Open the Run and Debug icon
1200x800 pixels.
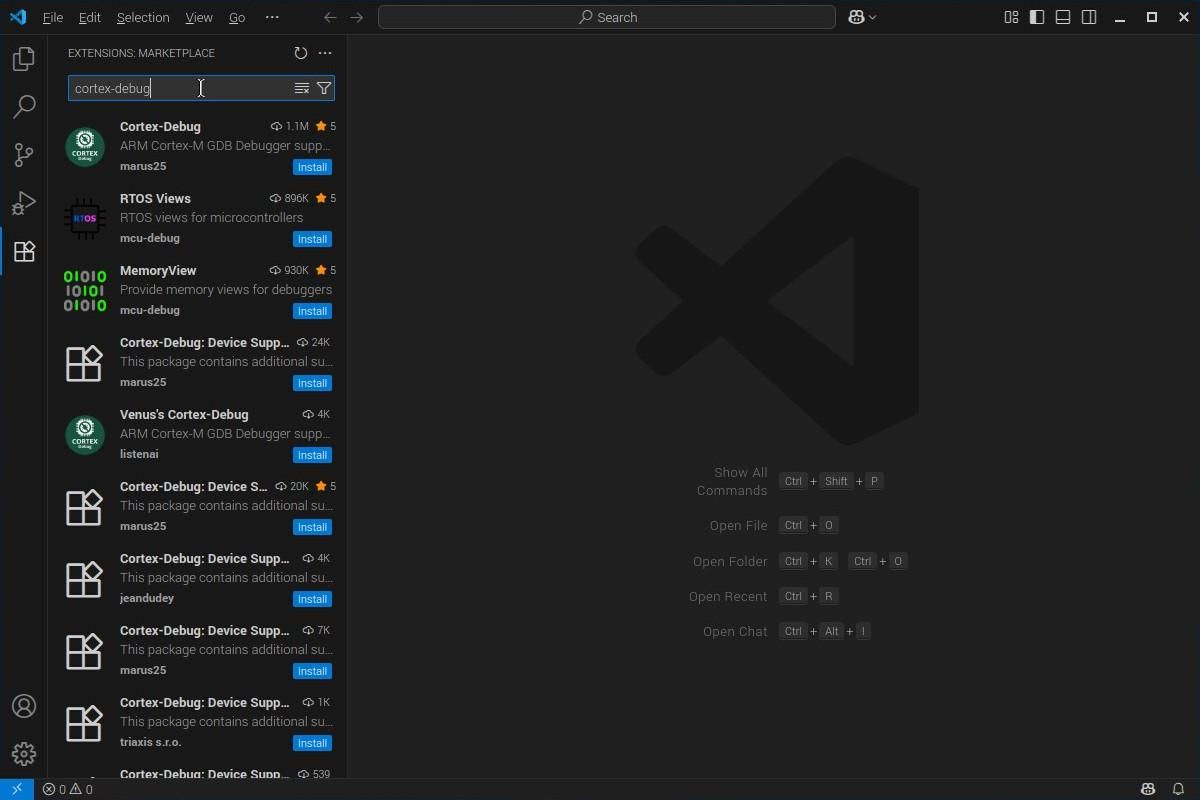pyautogui.click(x=24, y=203)
